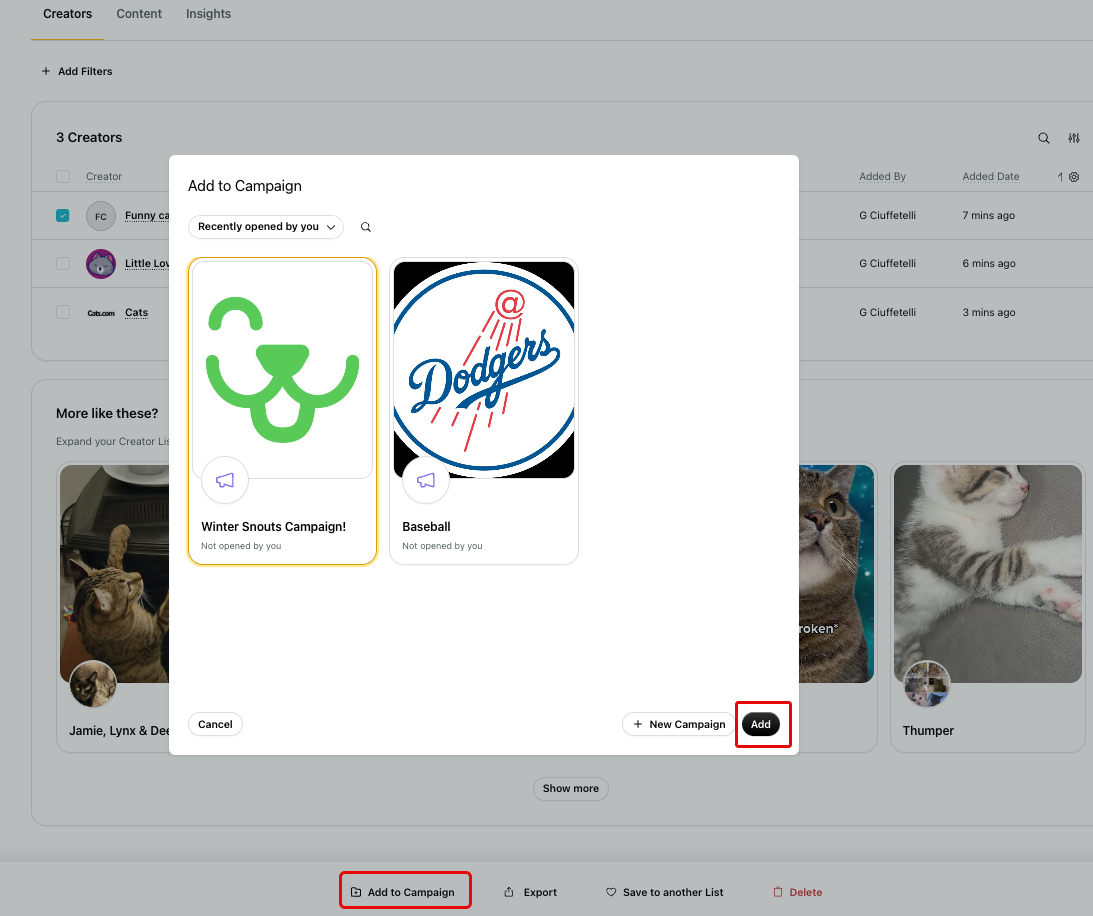
Task: Click '7 mins ago' added date cell
Action: pos(988,215)
